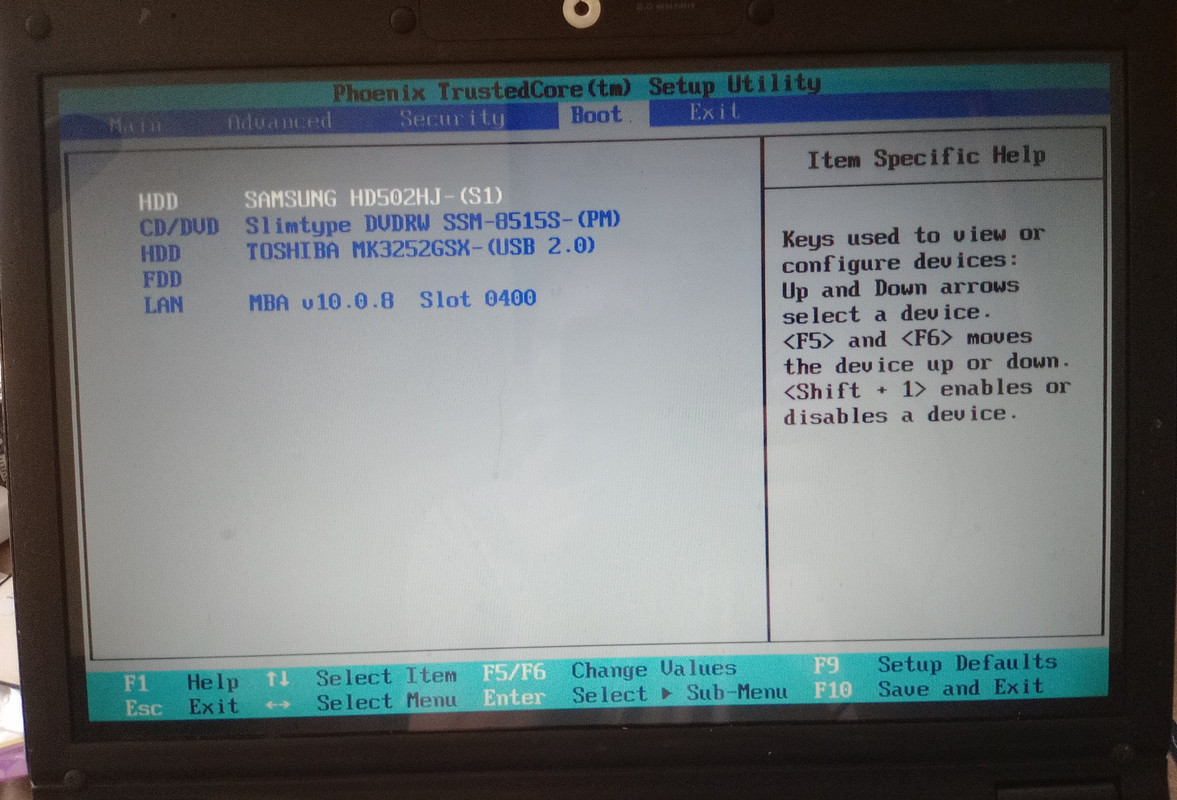The image size is (1177, 800).
Task: Click the LAN device label
Action: coord(164,305)
